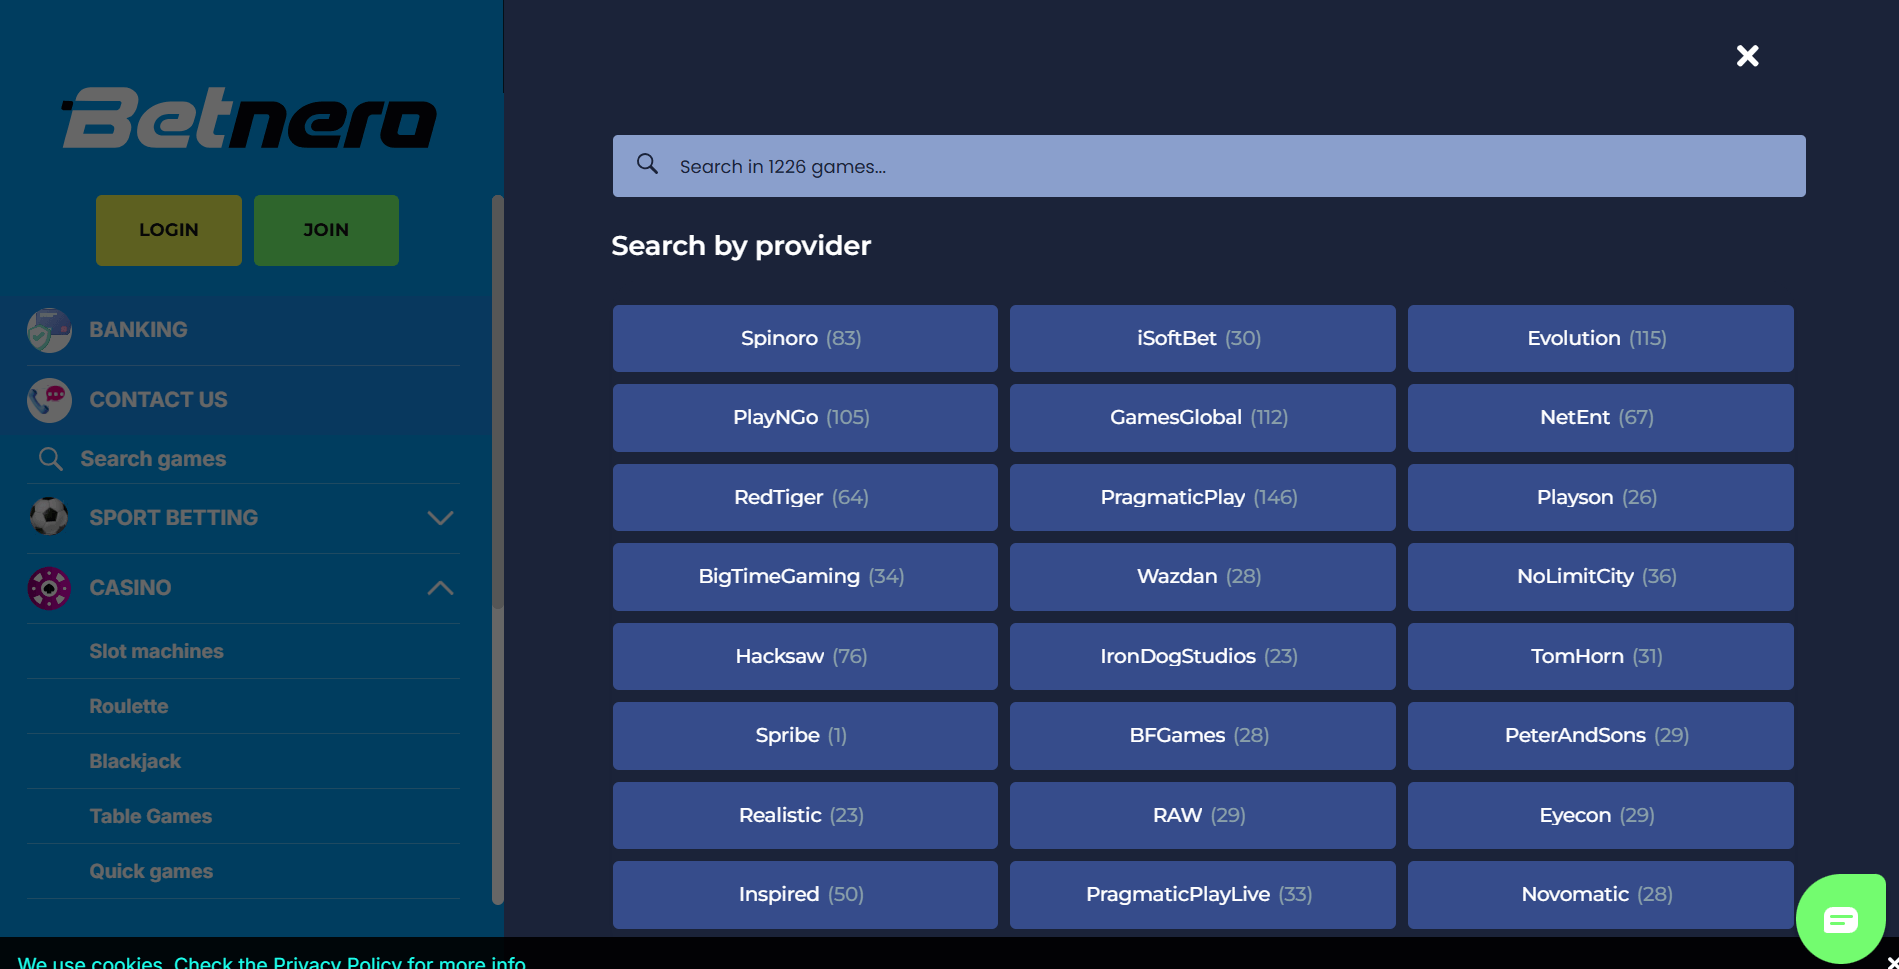Choose Playson provider
This screenshot has width=1899, height=969.
click(1600, 497)
